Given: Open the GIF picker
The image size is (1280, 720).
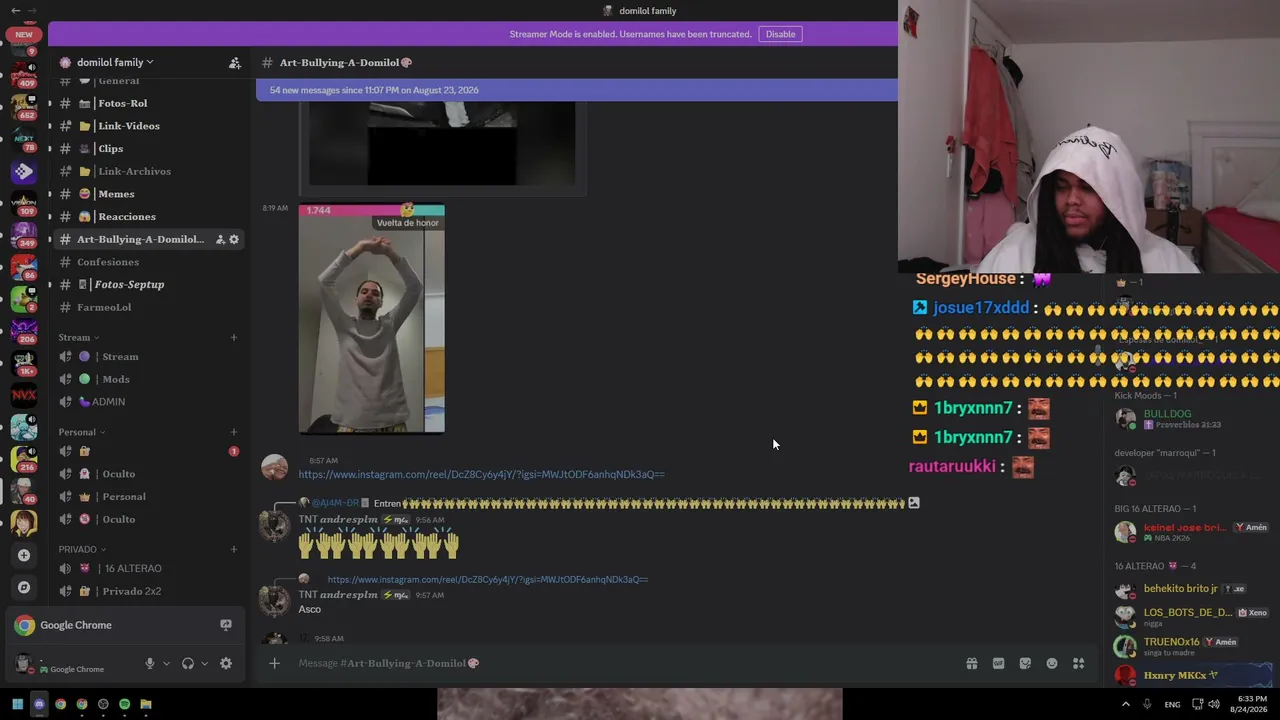Looking at the screenshot, I should [998, 663].
